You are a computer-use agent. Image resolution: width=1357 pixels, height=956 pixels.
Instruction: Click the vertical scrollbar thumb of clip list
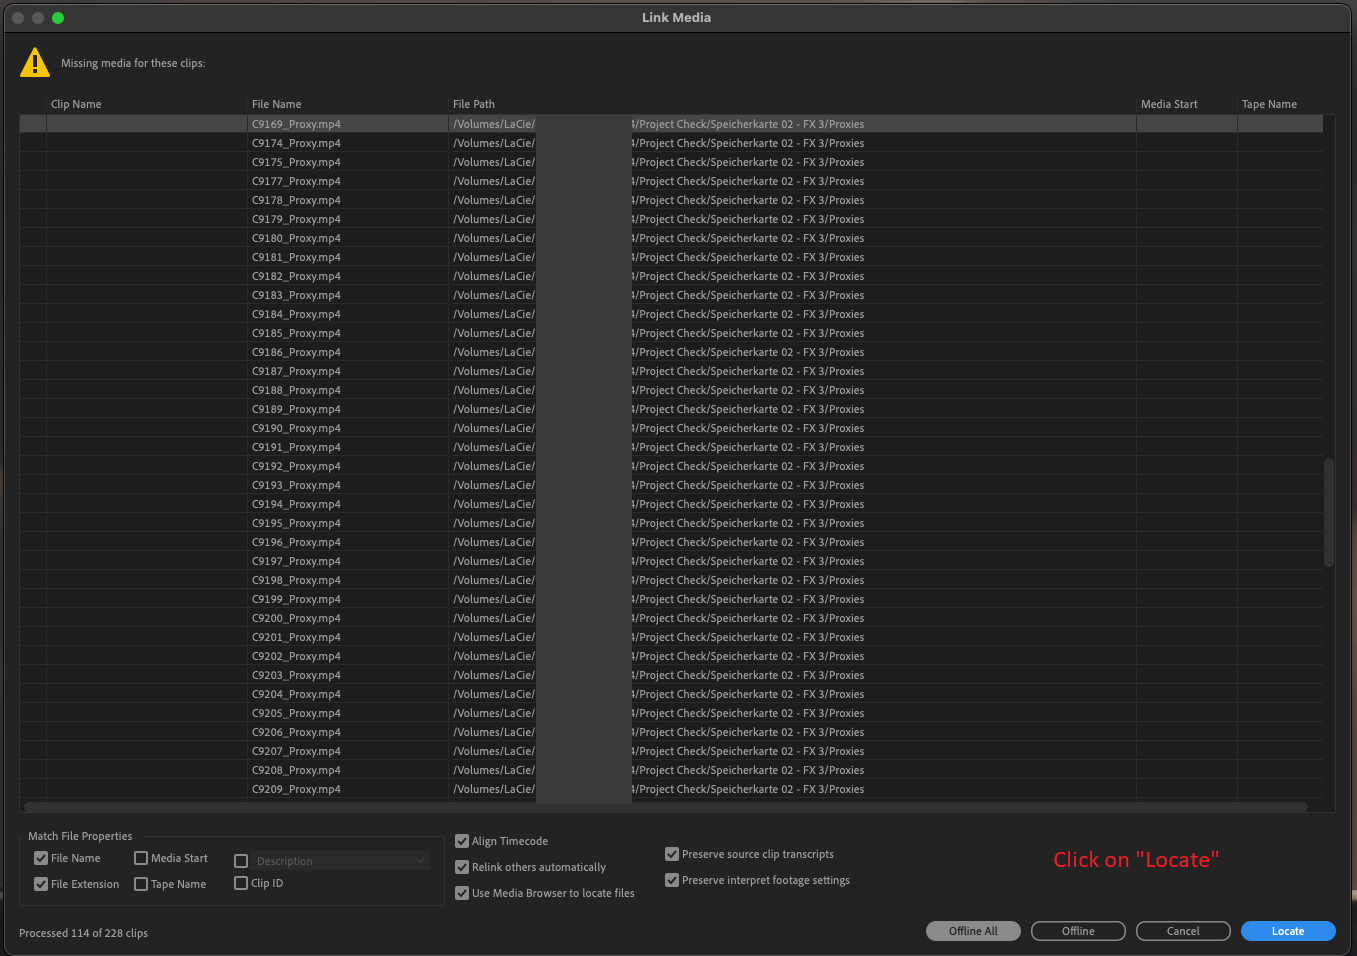coord(1329,512)
